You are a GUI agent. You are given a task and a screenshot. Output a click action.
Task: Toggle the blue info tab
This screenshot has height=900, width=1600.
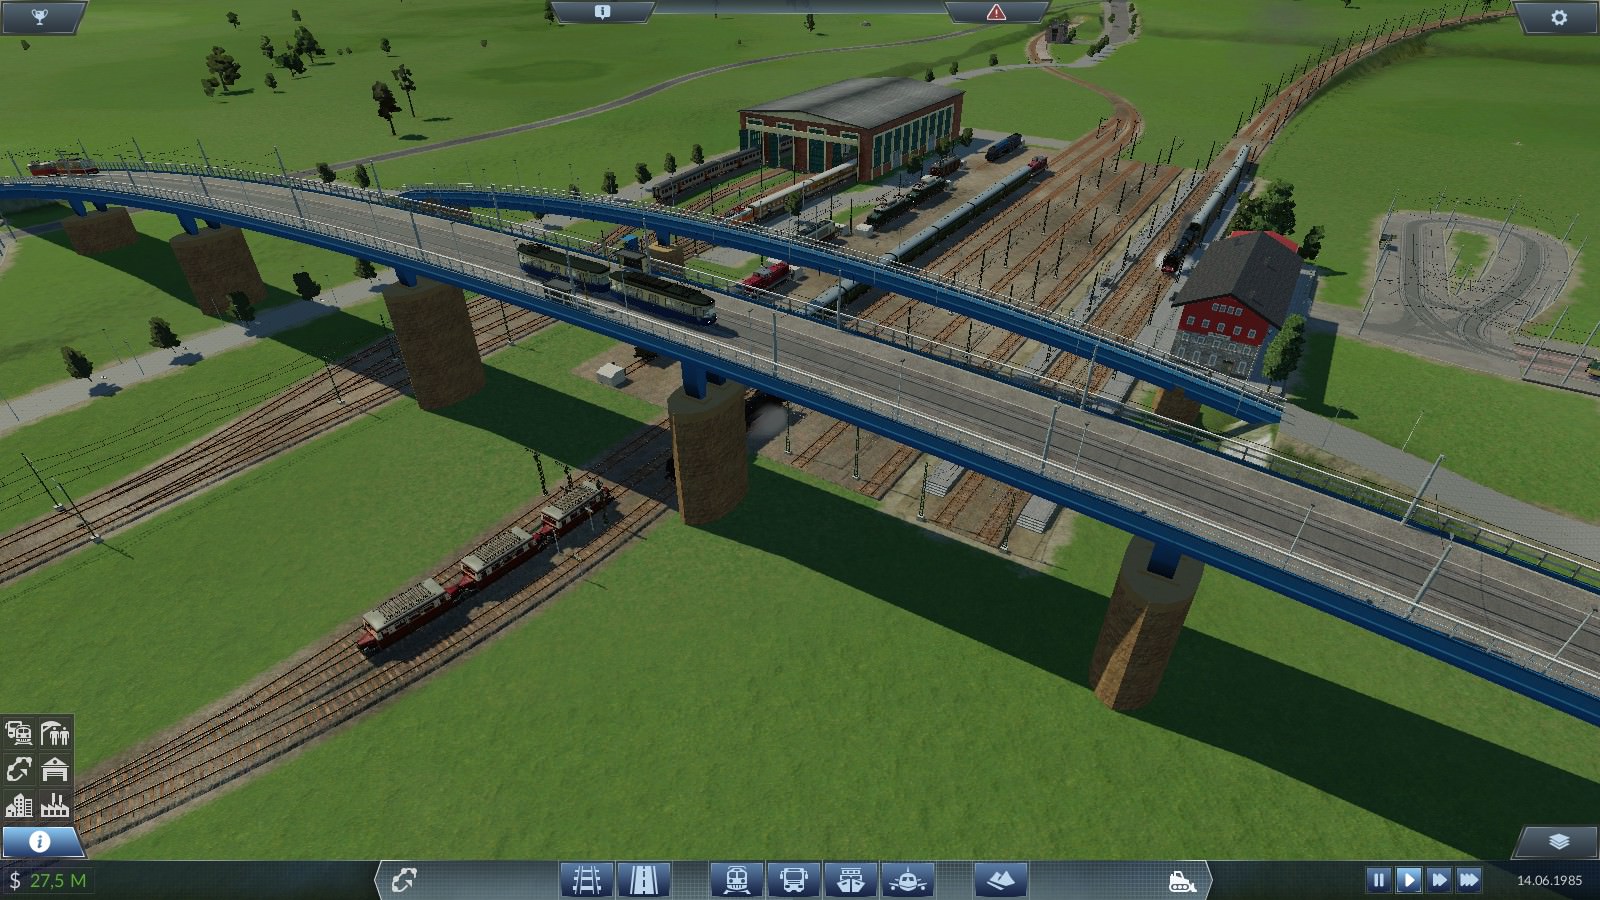coord(40,841)
